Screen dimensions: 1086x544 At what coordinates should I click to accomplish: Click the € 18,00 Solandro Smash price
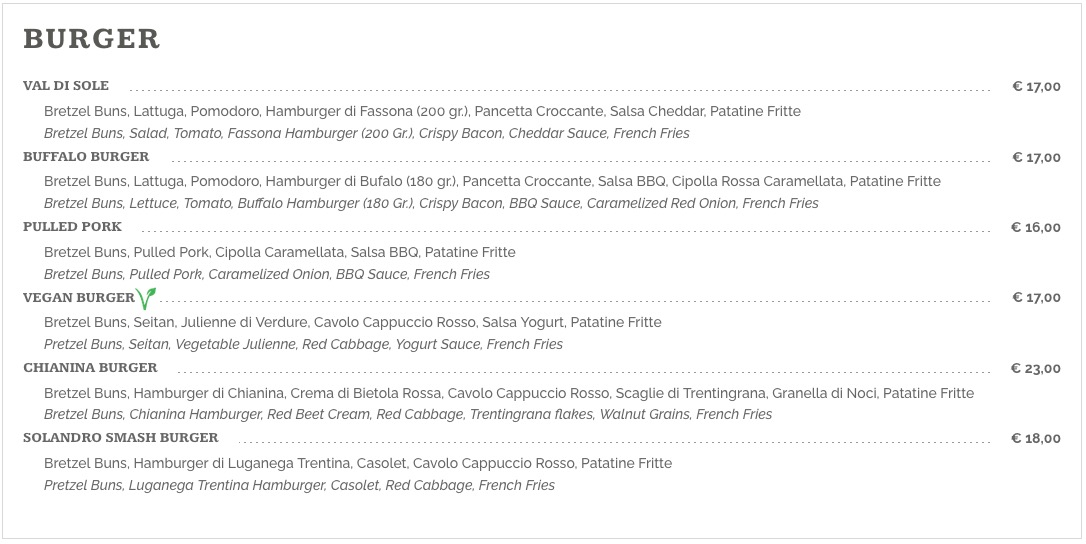click(x=1036, y=439)
